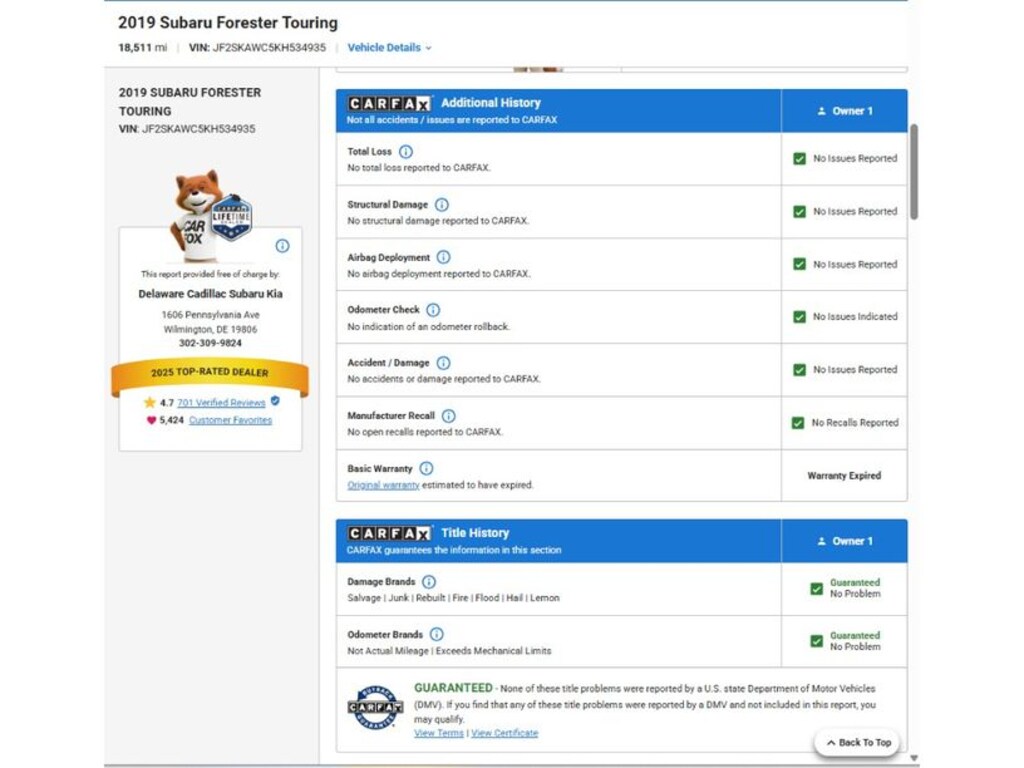Click 2019 Subaru Forester Touring heading

coord(228,23)
